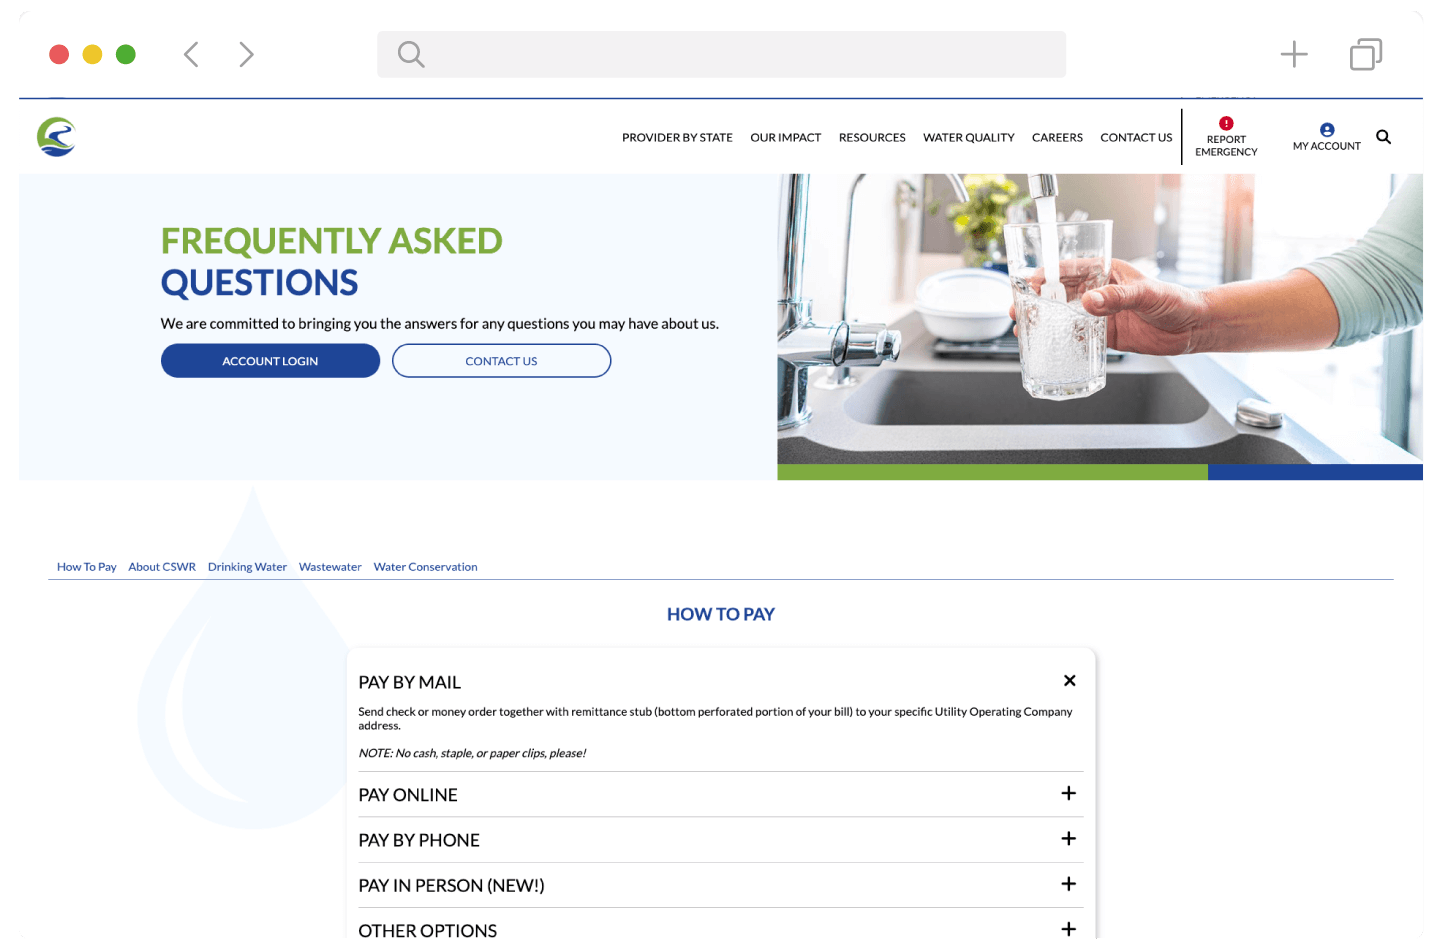Select the Water Conservation FAQ tab

click(x=425, y=566)
